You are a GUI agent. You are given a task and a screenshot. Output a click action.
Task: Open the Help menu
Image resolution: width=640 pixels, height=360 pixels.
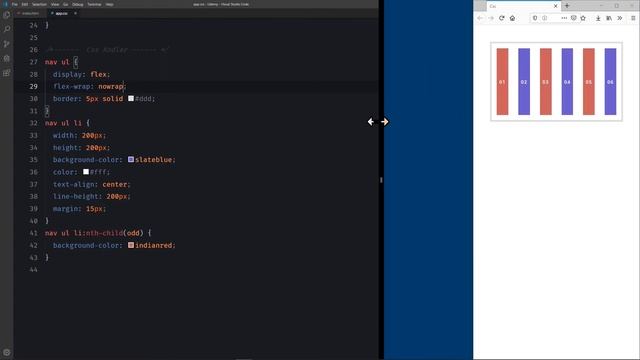pyautogui.click(x=109, y=4)
